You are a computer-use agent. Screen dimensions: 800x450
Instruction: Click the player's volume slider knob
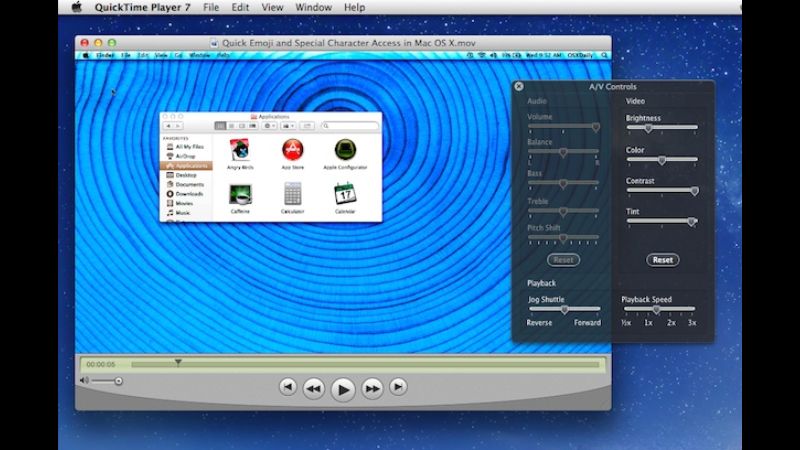119,381
